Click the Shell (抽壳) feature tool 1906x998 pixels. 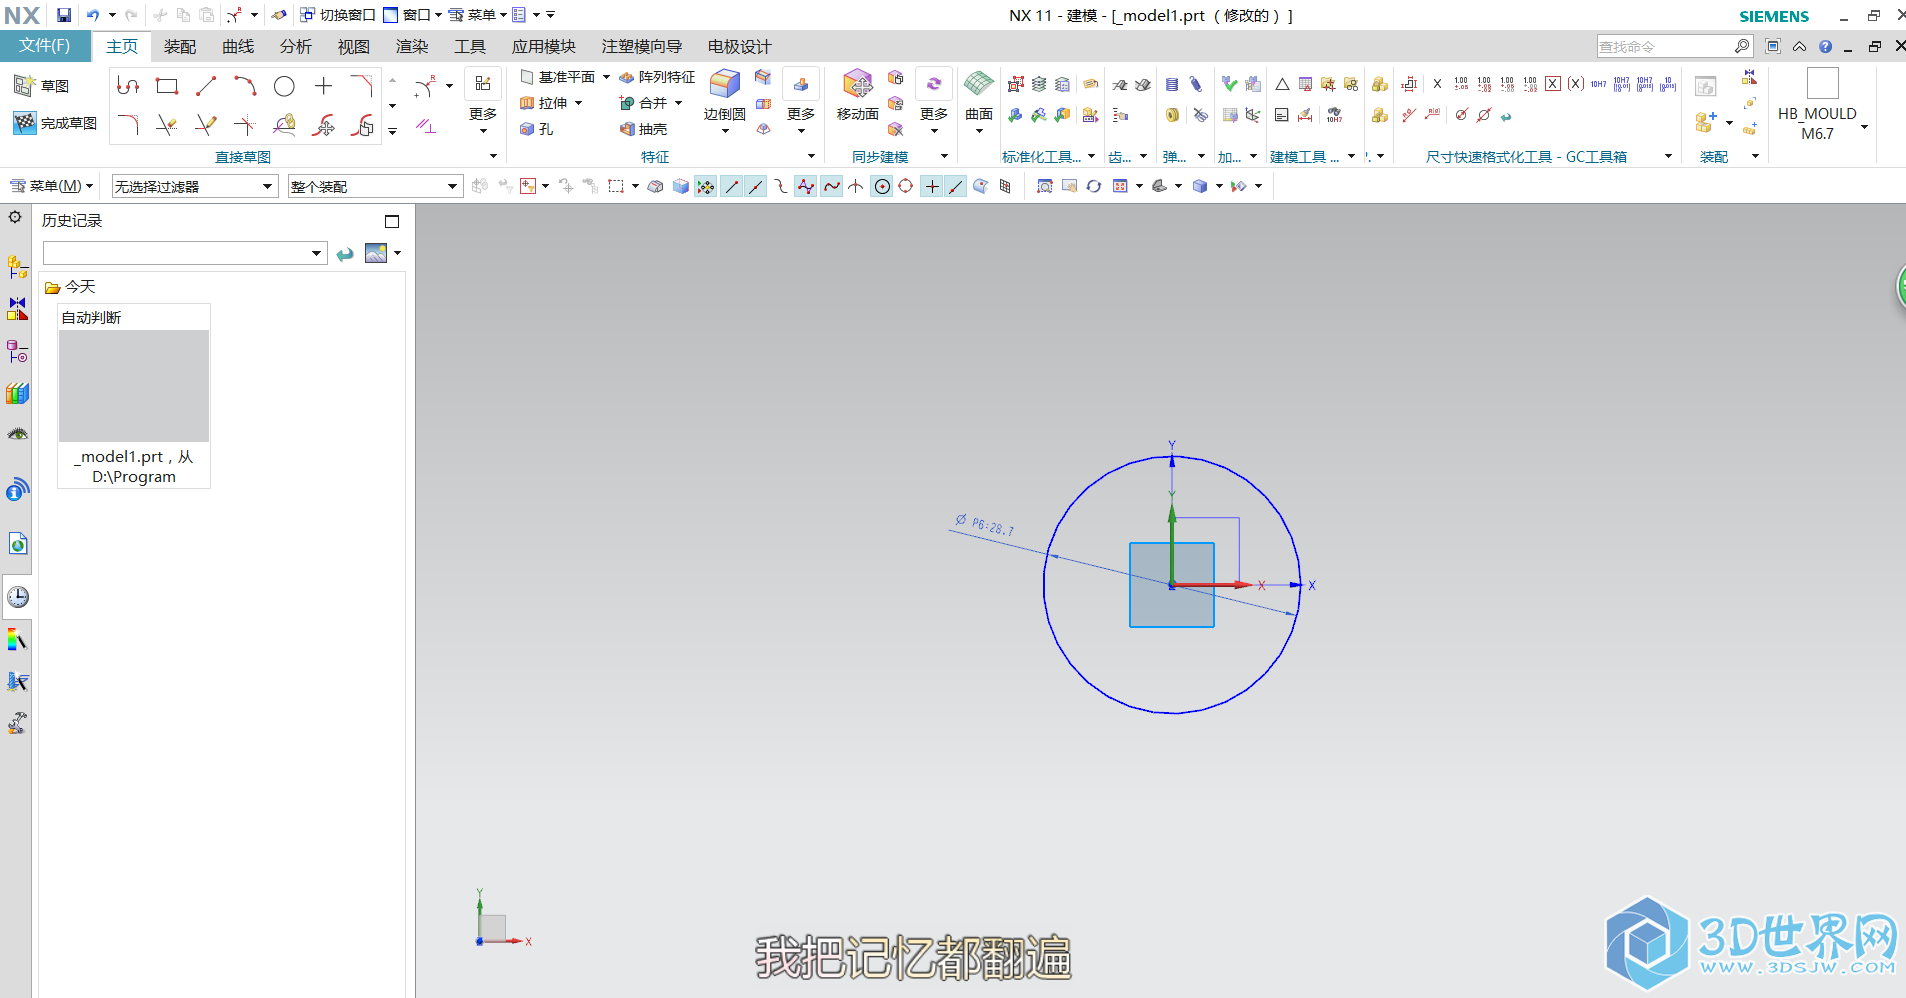tap(643, 129)
